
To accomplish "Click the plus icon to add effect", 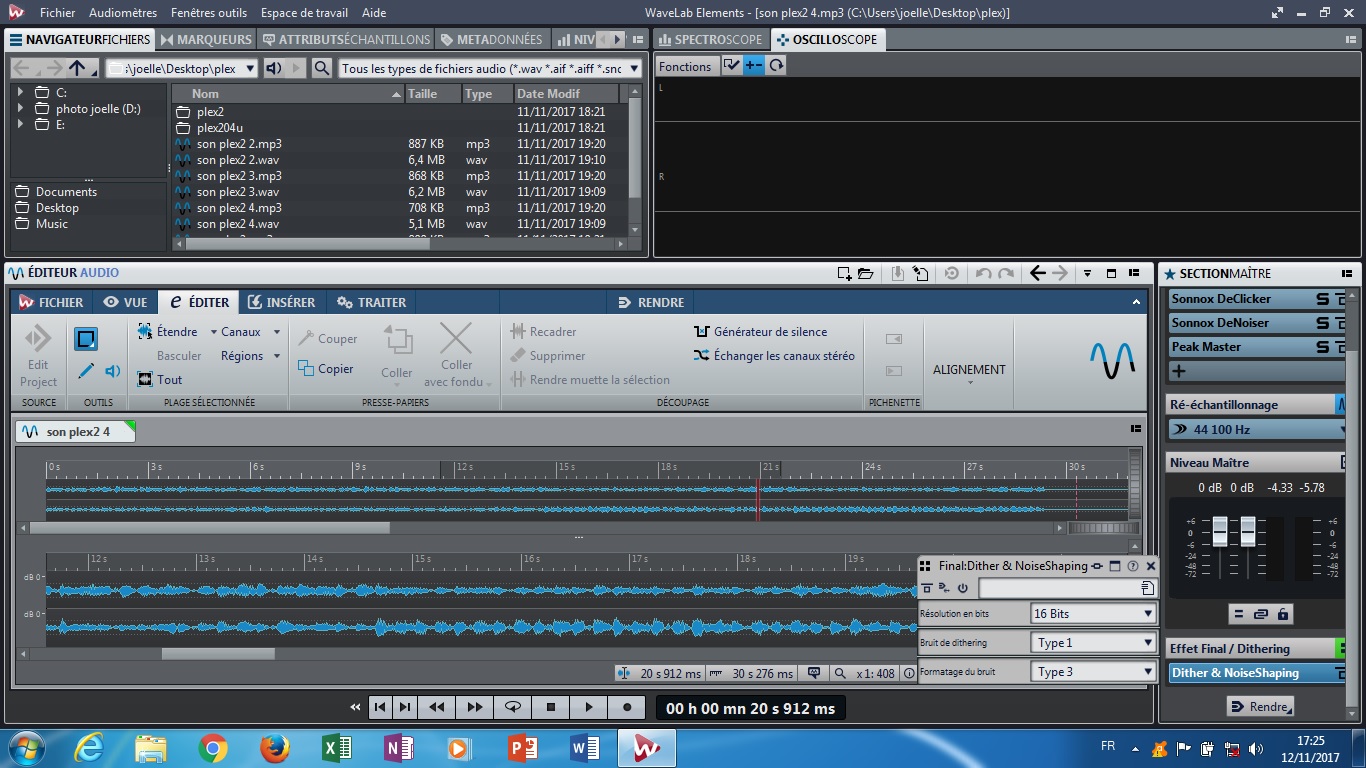I will [x=1179, y=371].
